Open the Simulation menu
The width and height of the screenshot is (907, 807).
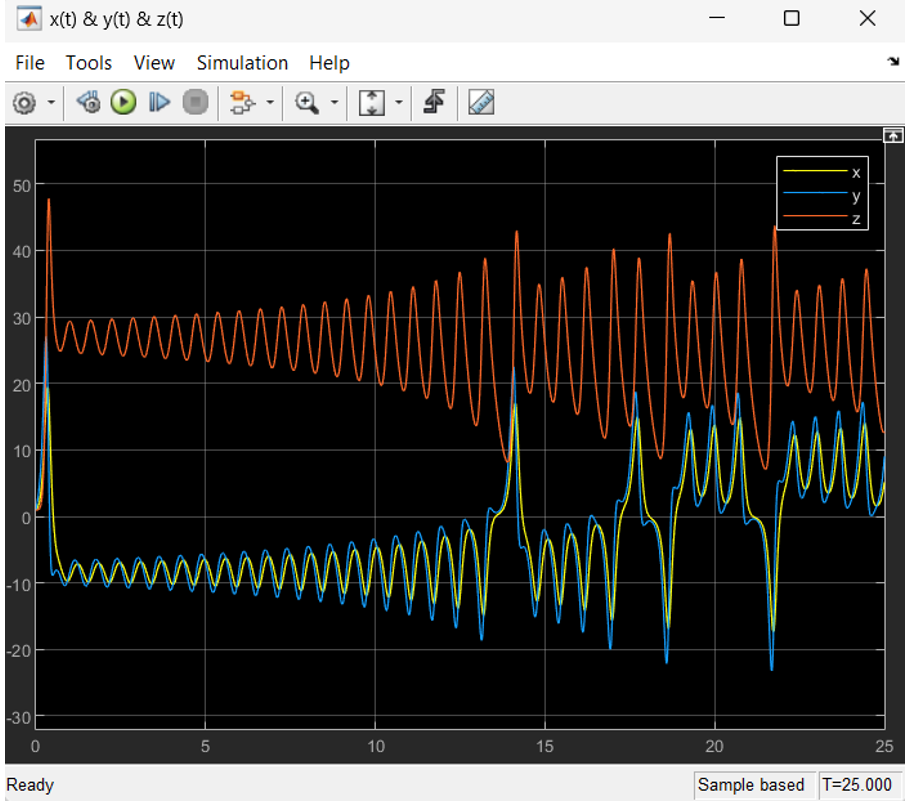point(242,63)
